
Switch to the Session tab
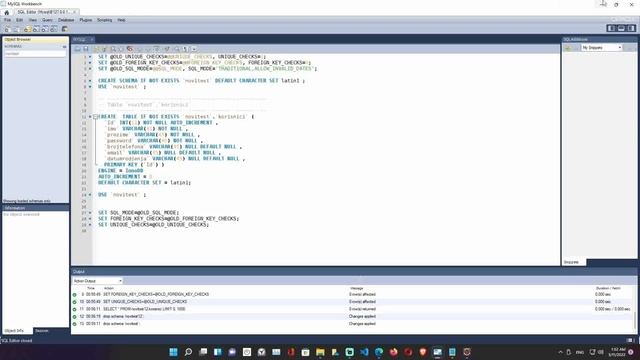[x=42, y=331]
